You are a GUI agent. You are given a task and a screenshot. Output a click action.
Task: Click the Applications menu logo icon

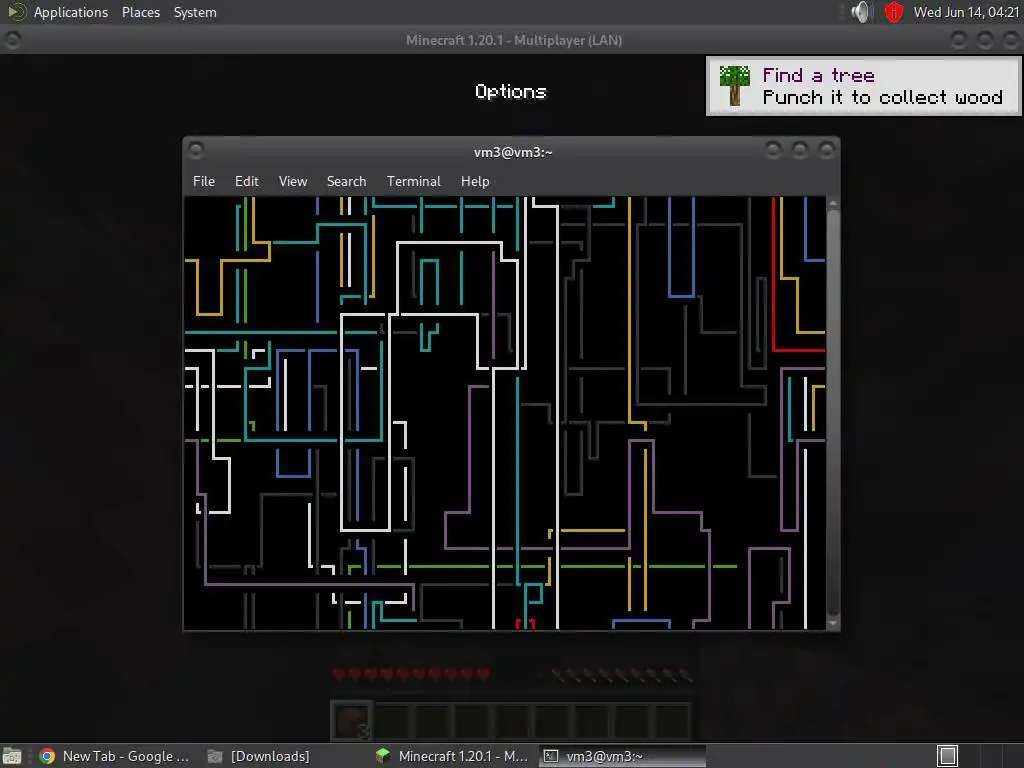tap(16, 12)
